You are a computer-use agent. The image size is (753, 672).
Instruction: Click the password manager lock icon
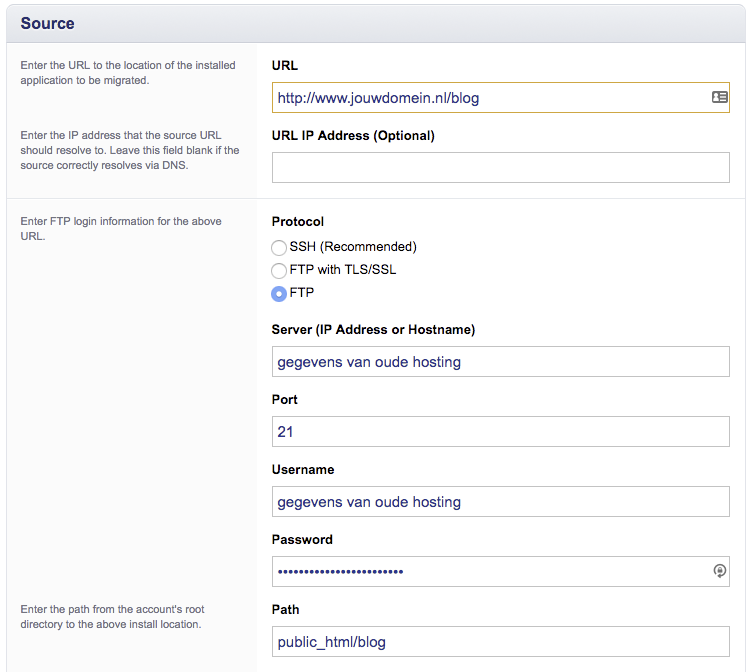click(x=719, y=571)
